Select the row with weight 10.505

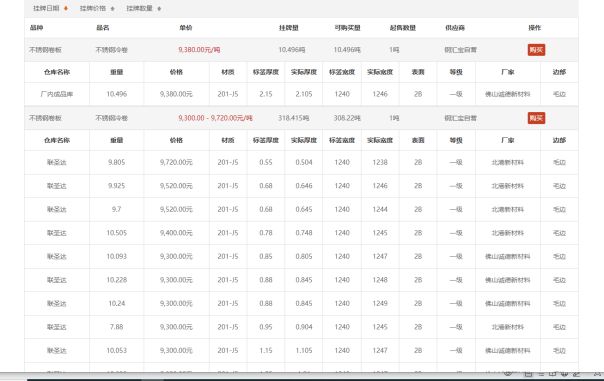pos(301,233)
